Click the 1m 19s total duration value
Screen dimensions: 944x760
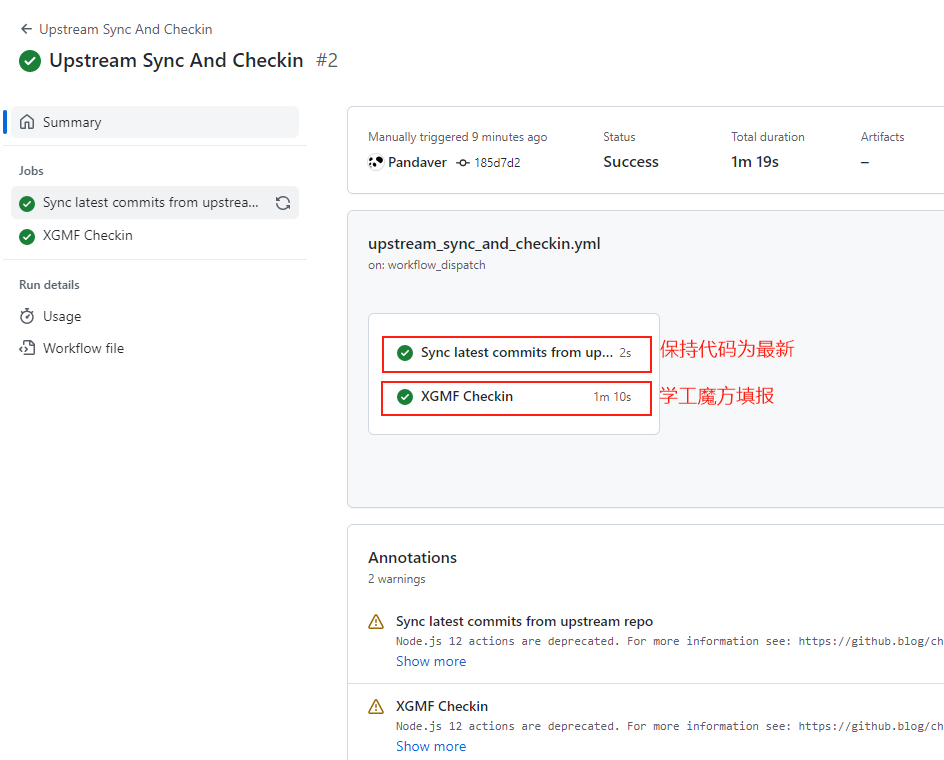tap(755, 162)
